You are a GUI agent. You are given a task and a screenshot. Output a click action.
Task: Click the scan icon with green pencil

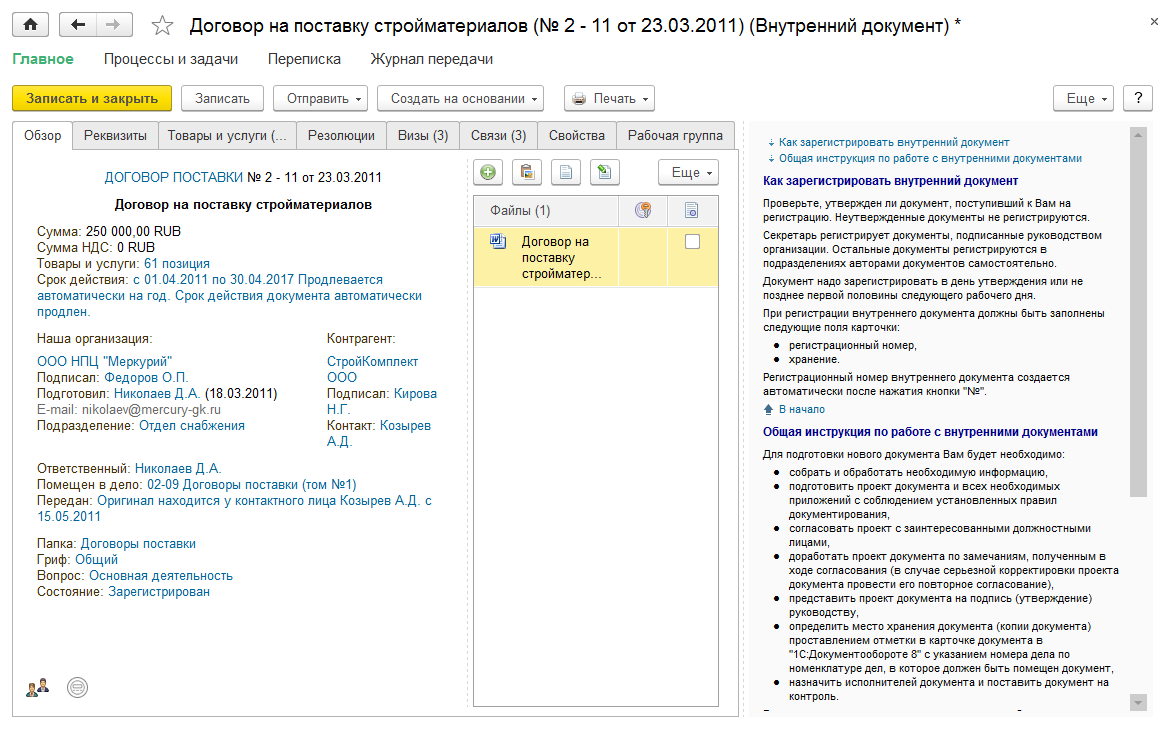(604, 172)
